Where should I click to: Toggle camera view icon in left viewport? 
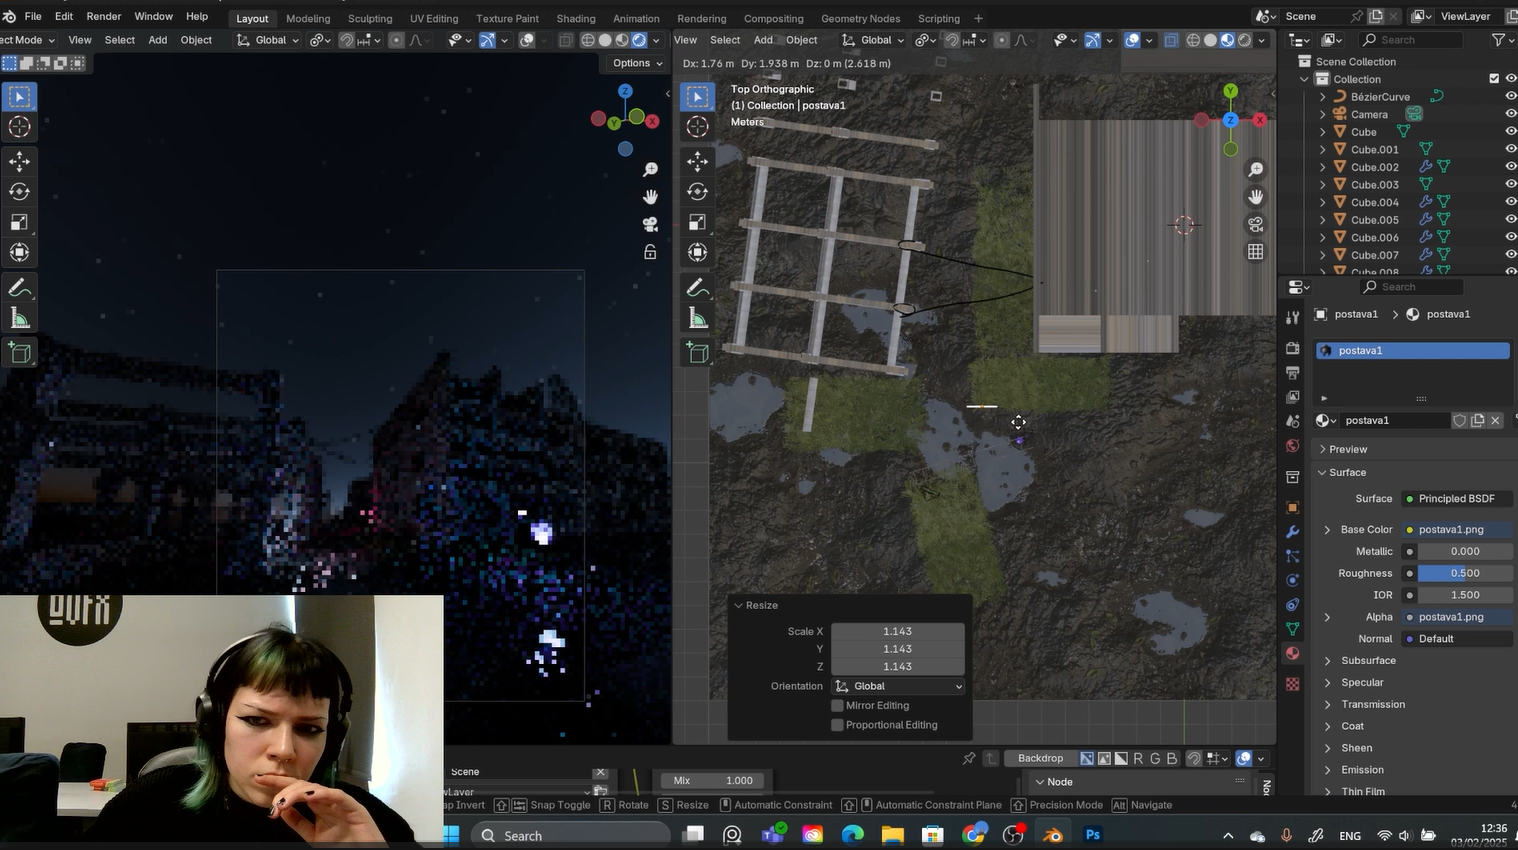tap(650, 224)
